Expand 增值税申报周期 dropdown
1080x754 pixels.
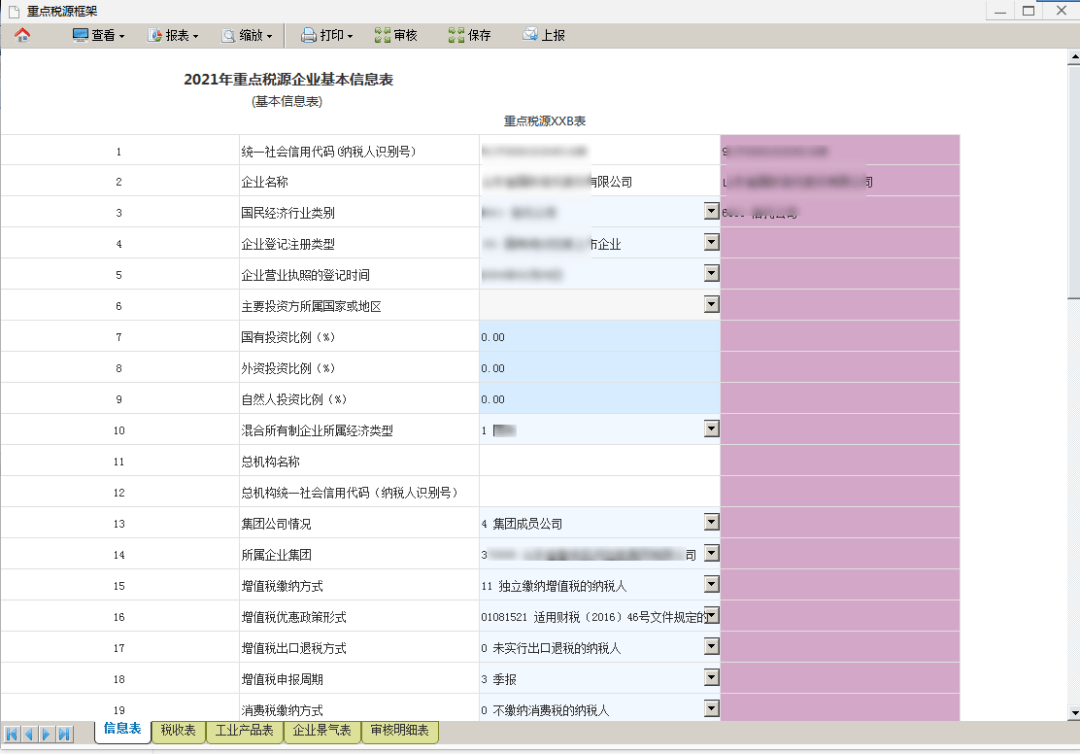tap(712, 678)
